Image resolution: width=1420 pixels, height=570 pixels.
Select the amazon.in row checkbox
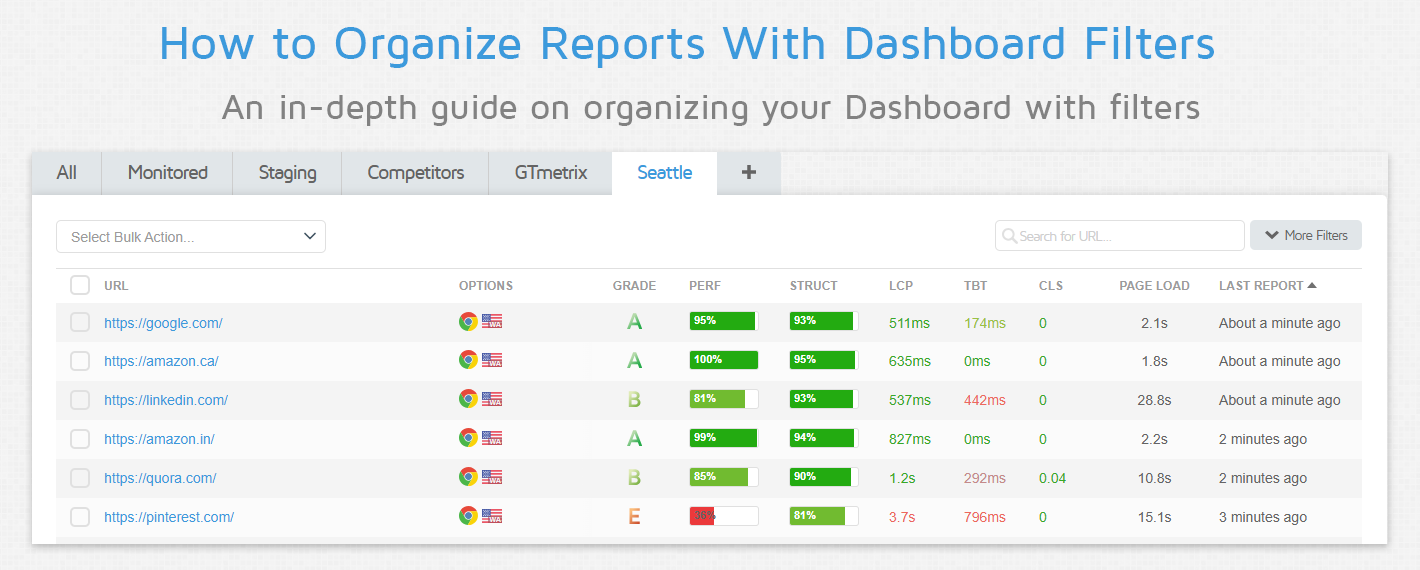80,439
